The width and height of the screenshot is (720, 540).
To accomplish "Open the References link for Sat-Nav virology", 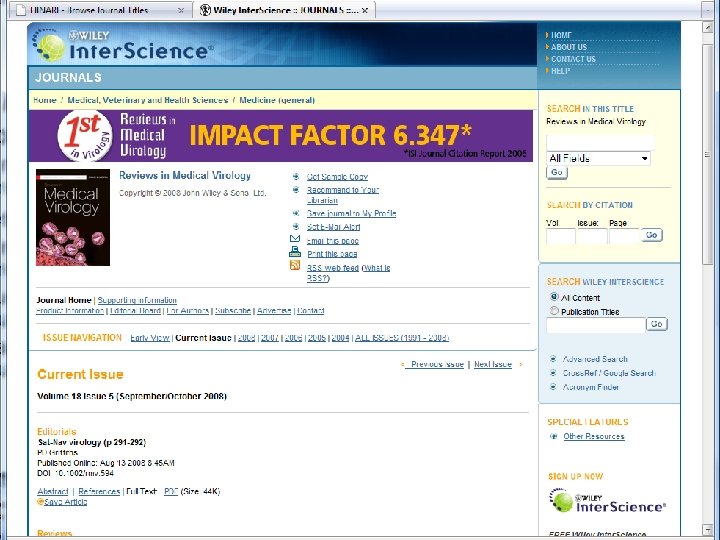I will point(99,491).
